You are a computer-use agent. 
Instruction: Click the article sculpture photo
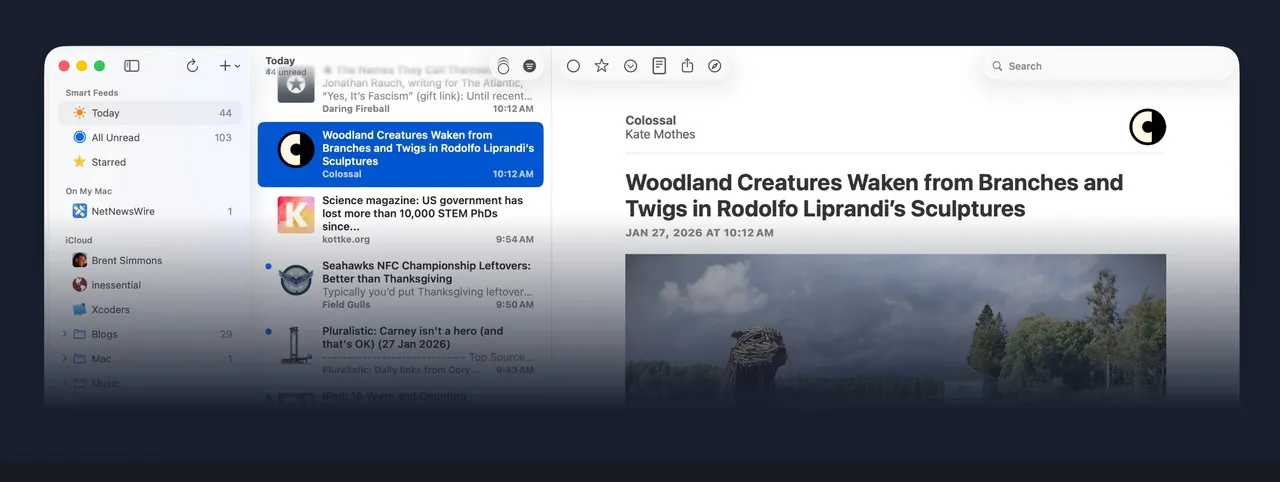(x=895, y=328)
